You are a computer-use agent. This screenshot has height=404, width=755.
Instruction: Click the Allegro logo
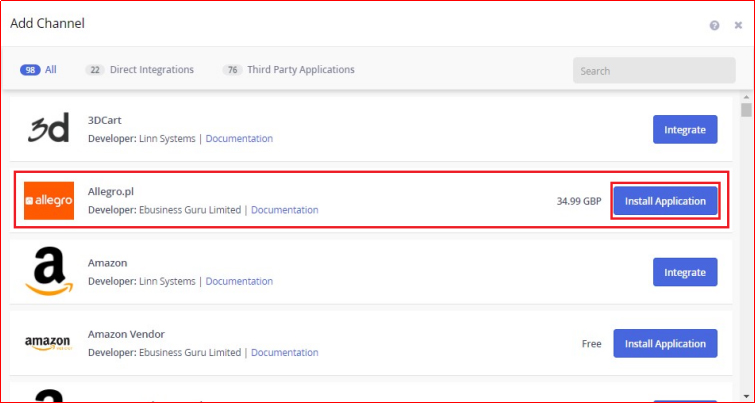[x=49, y=201]
